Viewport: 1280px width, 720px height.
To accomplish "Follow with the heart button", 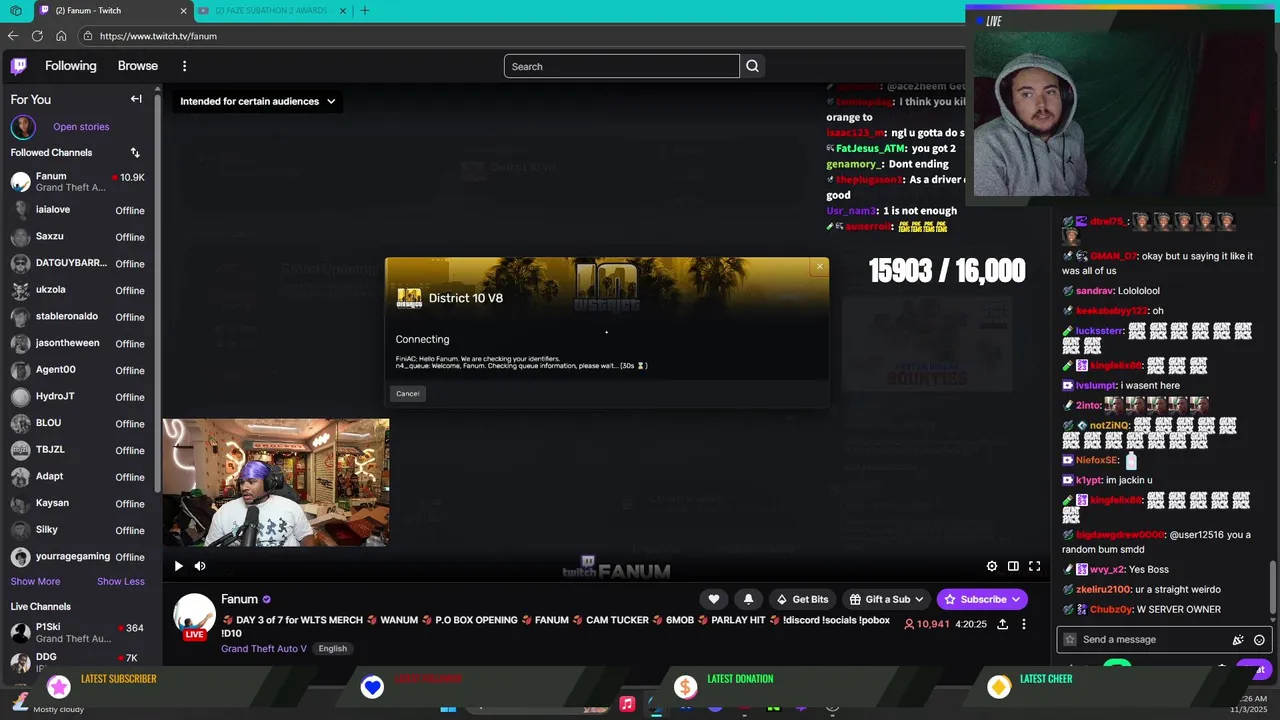I will click(x=714, y=599).
